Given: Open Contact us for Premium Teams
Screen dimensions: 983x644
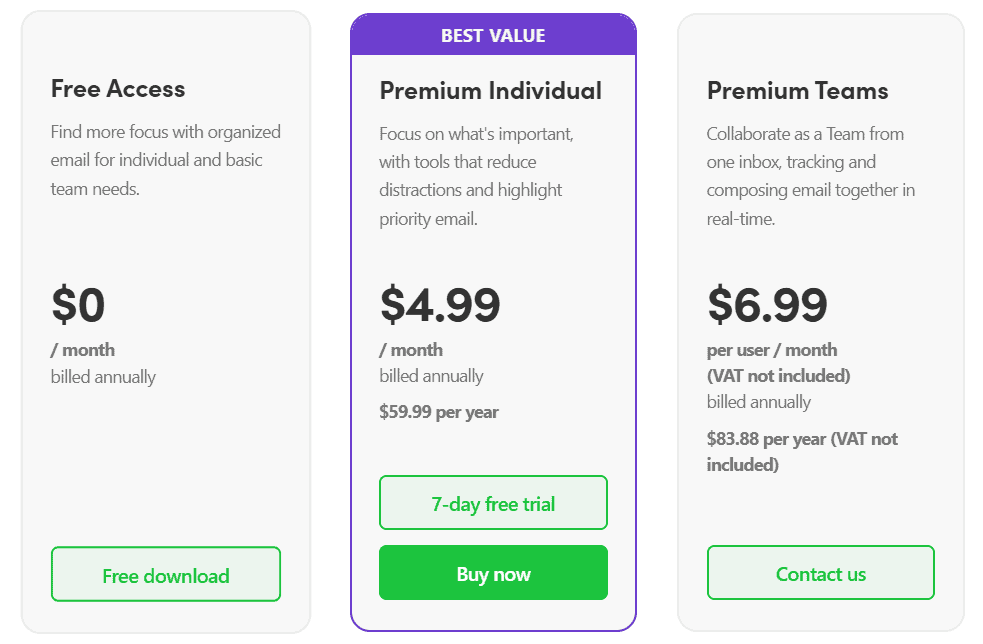Looking at the screenshot, I should coord(821,573).
